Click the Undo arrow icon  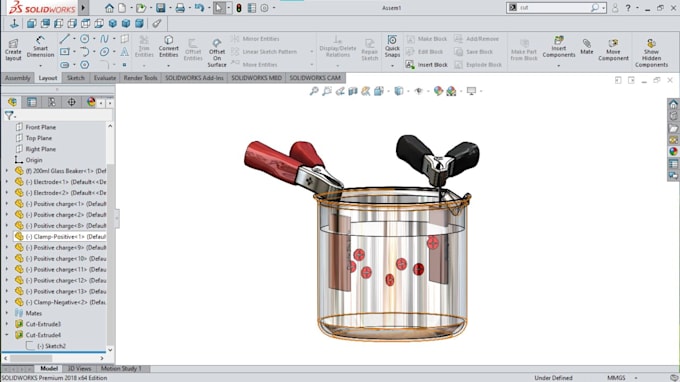pos(199,8)
